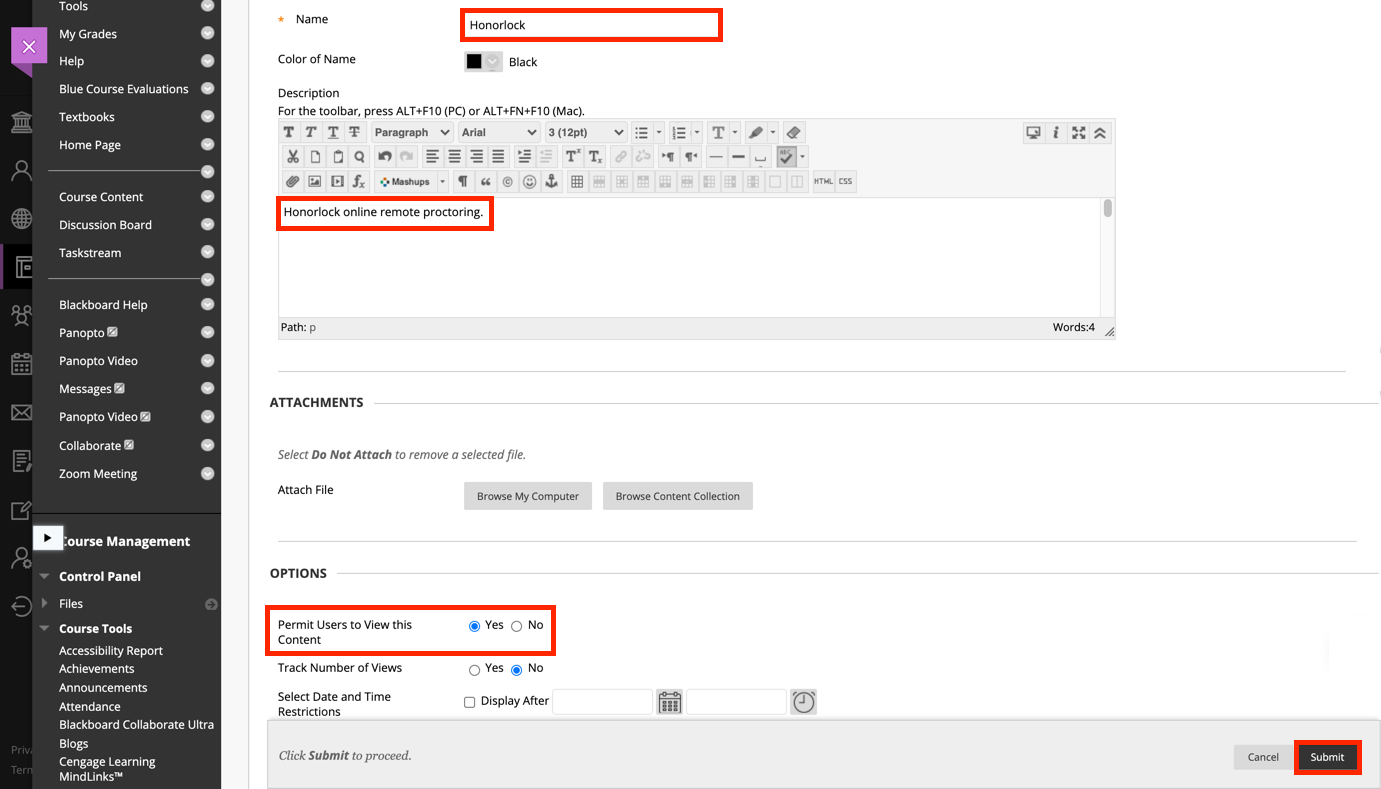1381x789 pixels.
Task: Increase paragraph indent
Action: click(x=524, y=156)
